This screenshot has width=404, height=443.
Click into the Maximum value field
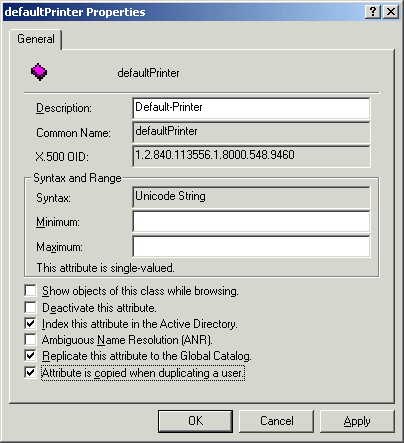pyautogui.click(x=251, y=246)
